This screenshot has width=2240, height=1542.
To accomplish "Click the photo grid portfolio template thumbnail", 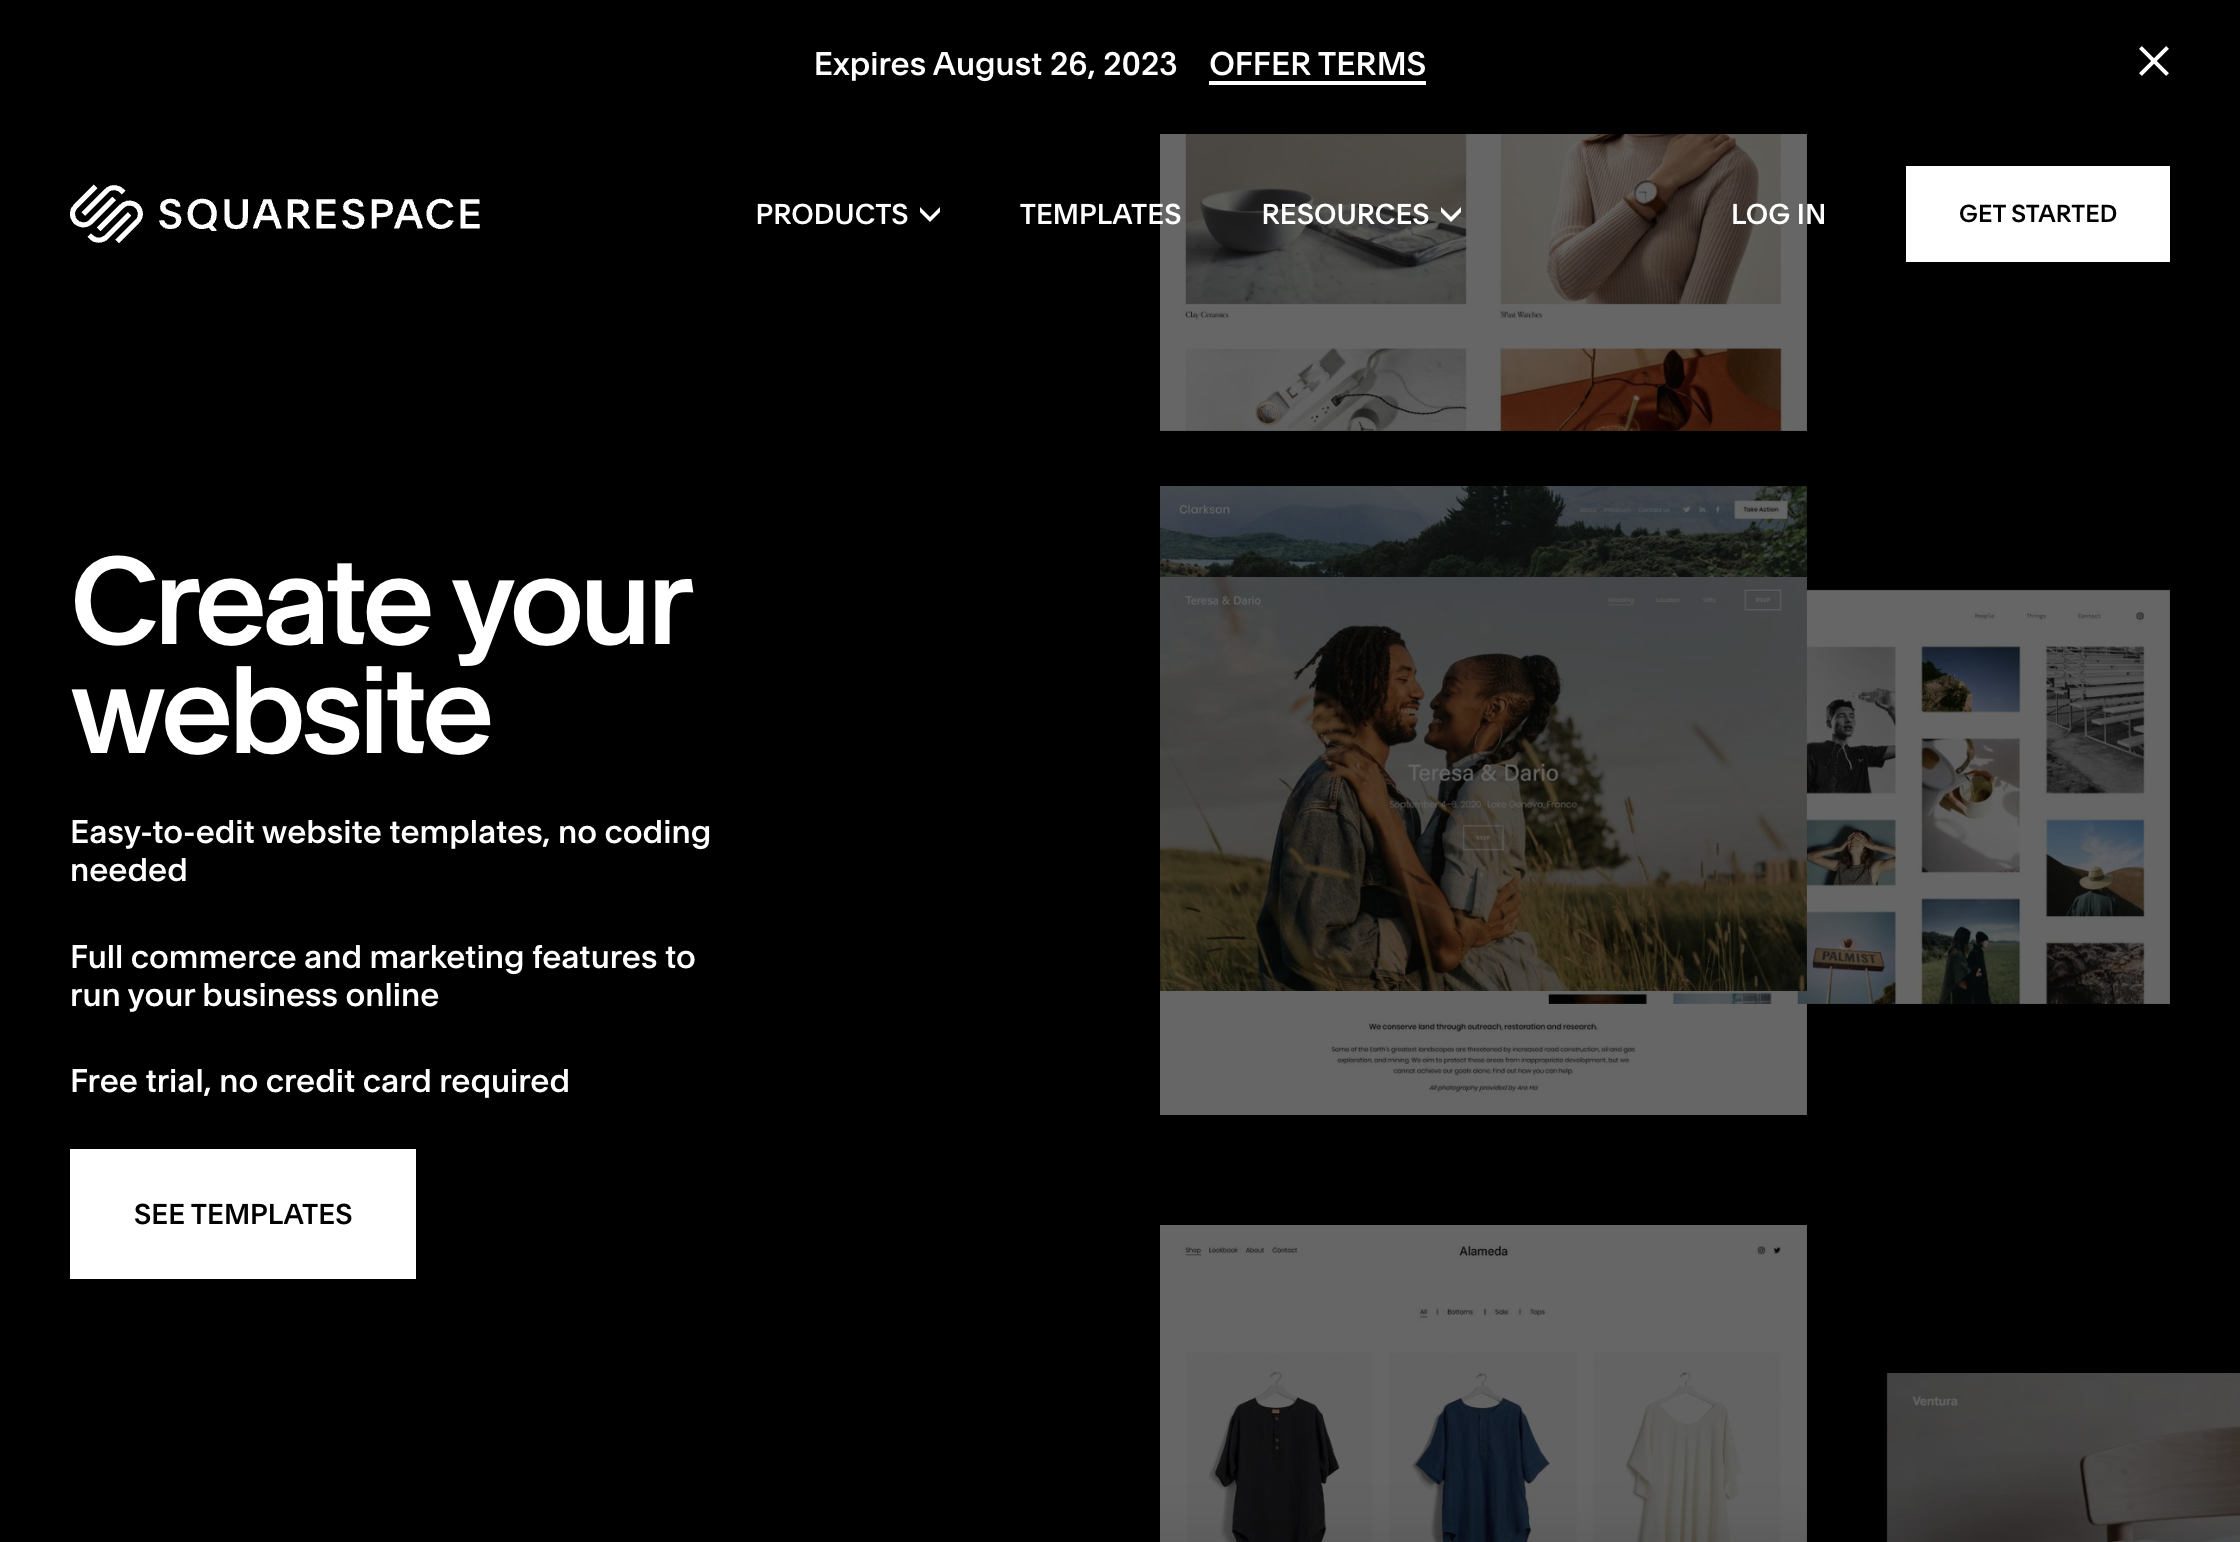I will point(1991,795).
